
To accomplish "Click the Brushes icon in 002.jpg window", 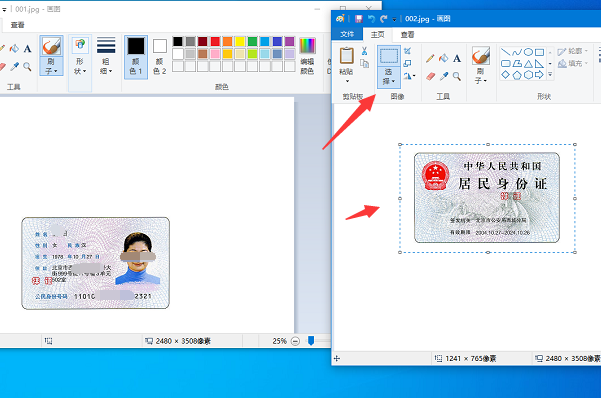I will click(x=481, y=56).
